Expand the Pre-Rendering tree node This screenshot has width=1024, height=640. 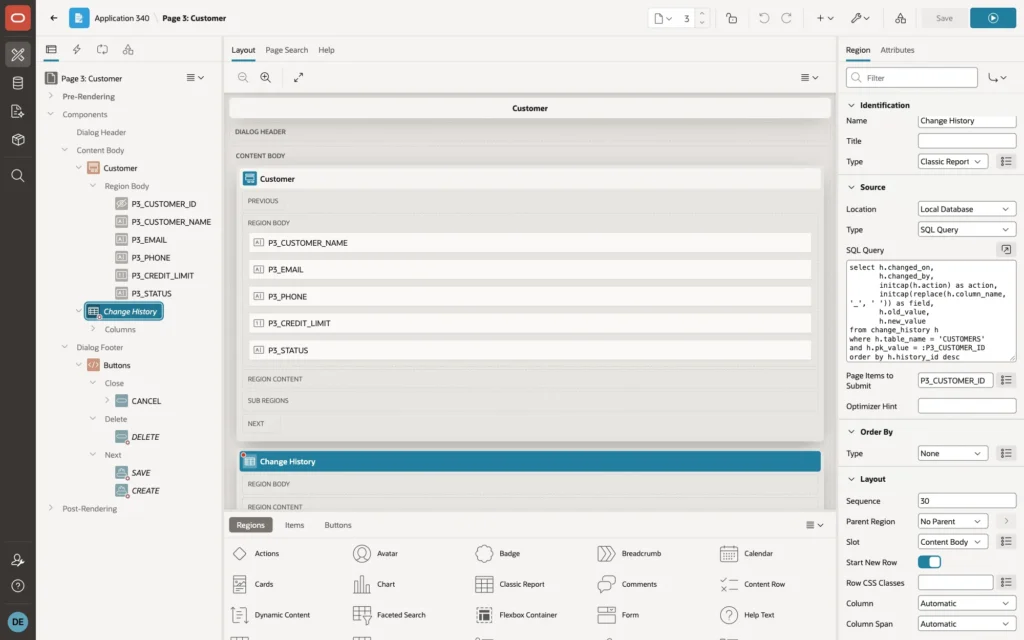(x=51, y=96)
